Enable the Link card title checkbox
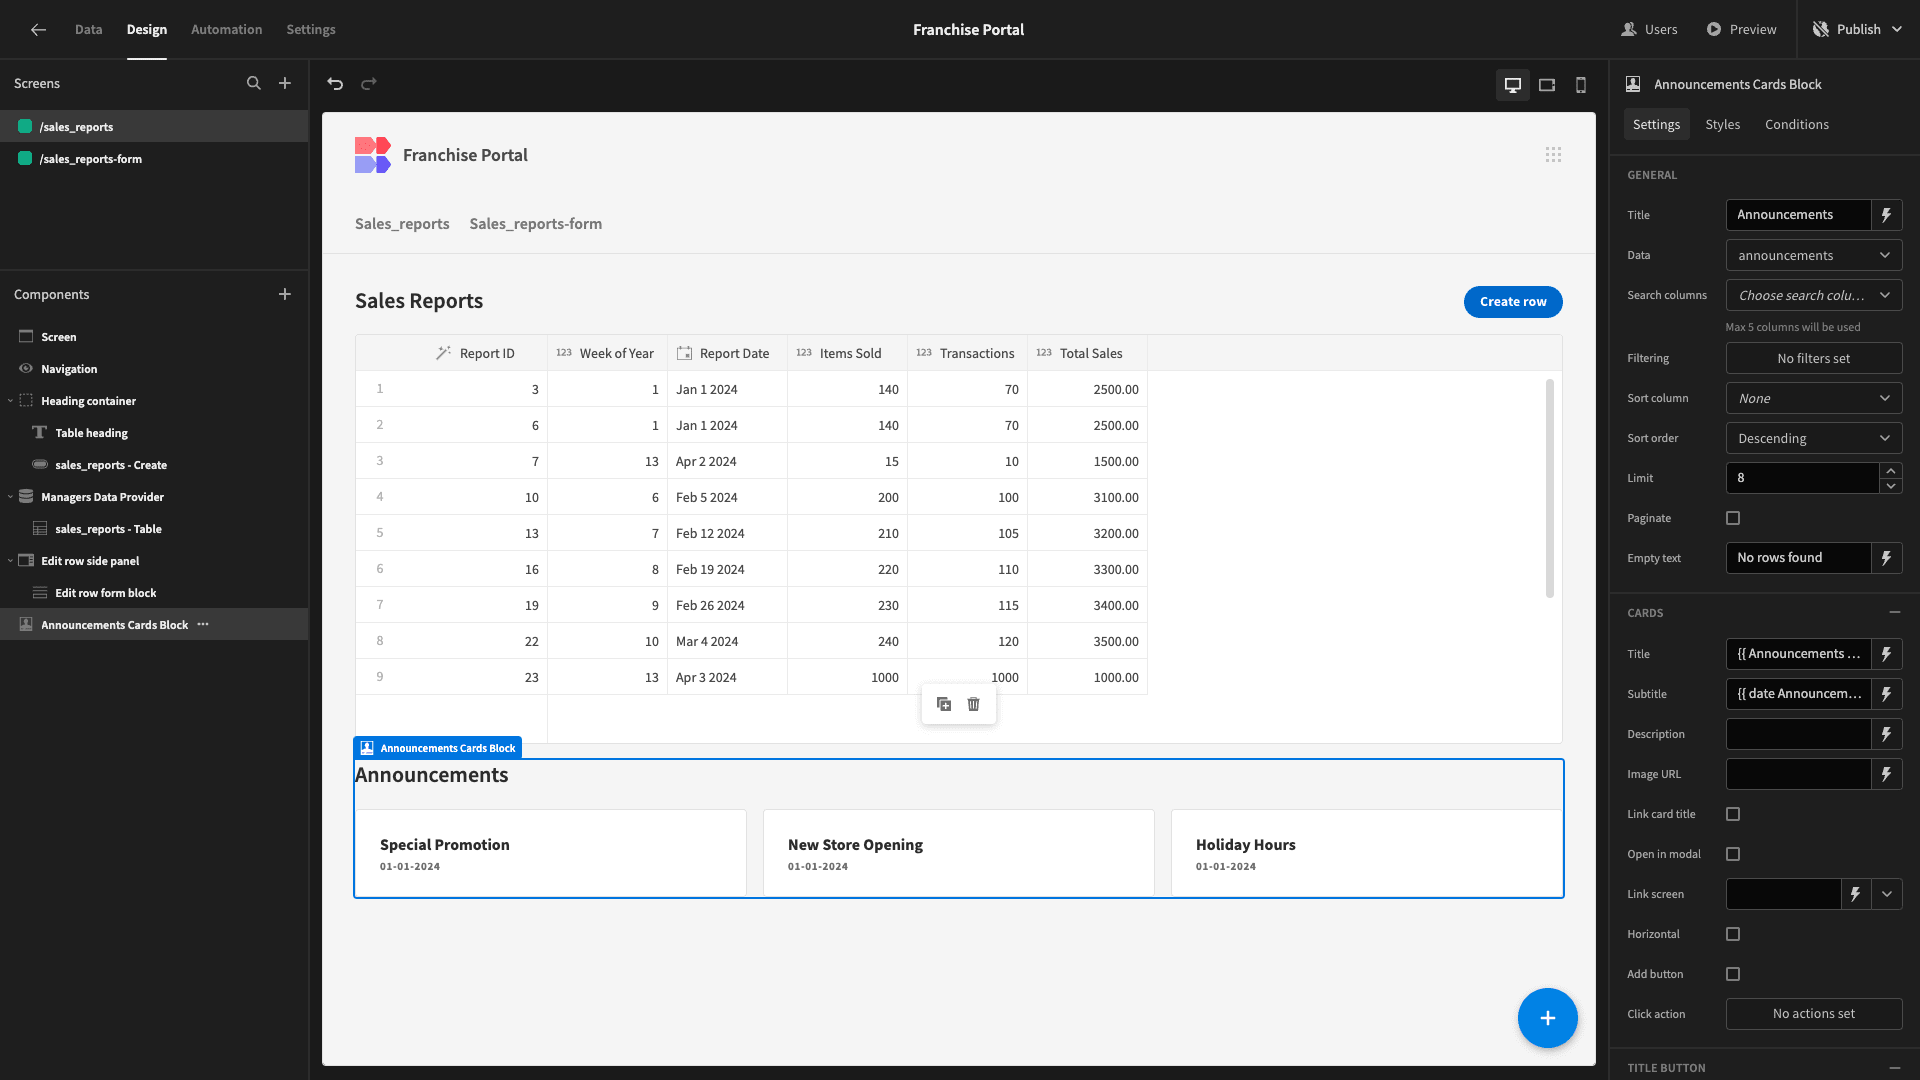Image resolution: width=1920 pixels, height=1080 pixels. [x=1733, y=814]
